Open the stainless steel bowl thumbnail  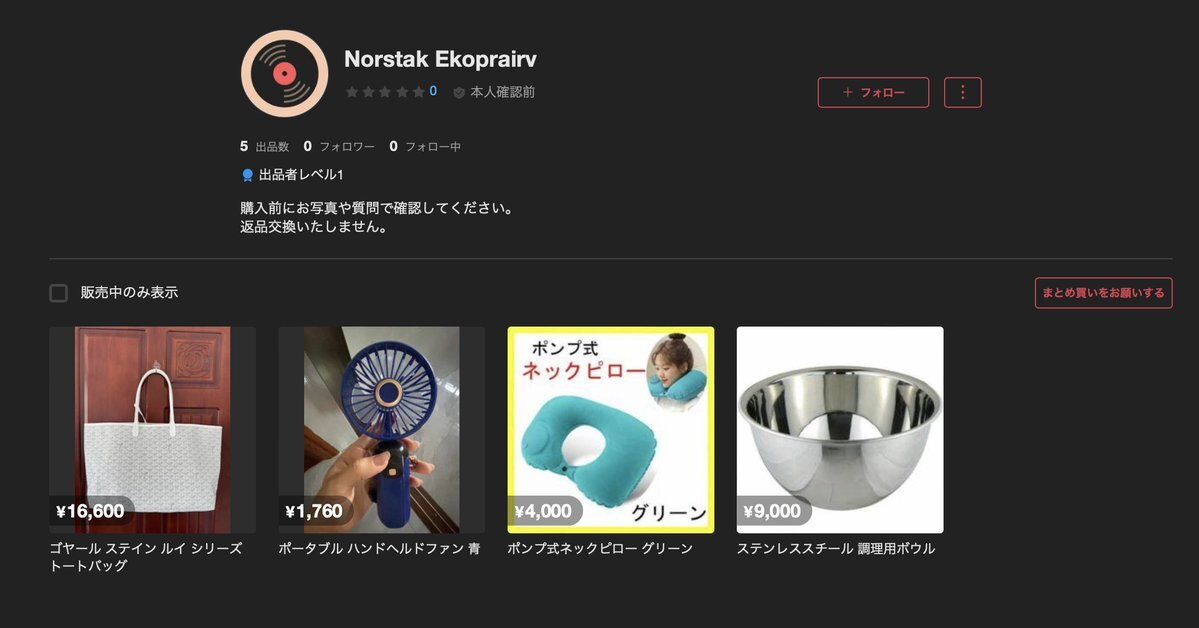[x=840, y=430]
